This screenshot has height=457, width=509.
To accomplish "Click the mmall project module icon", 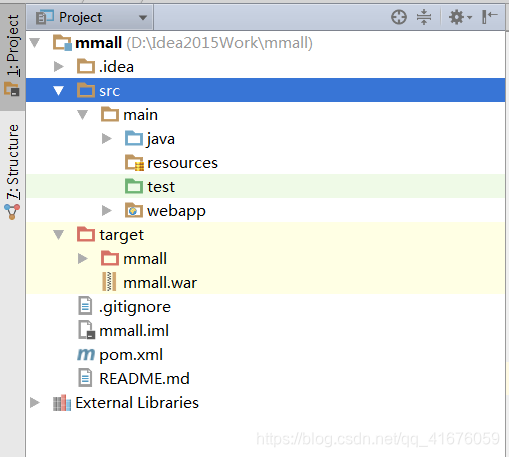I will pos(62,43).
